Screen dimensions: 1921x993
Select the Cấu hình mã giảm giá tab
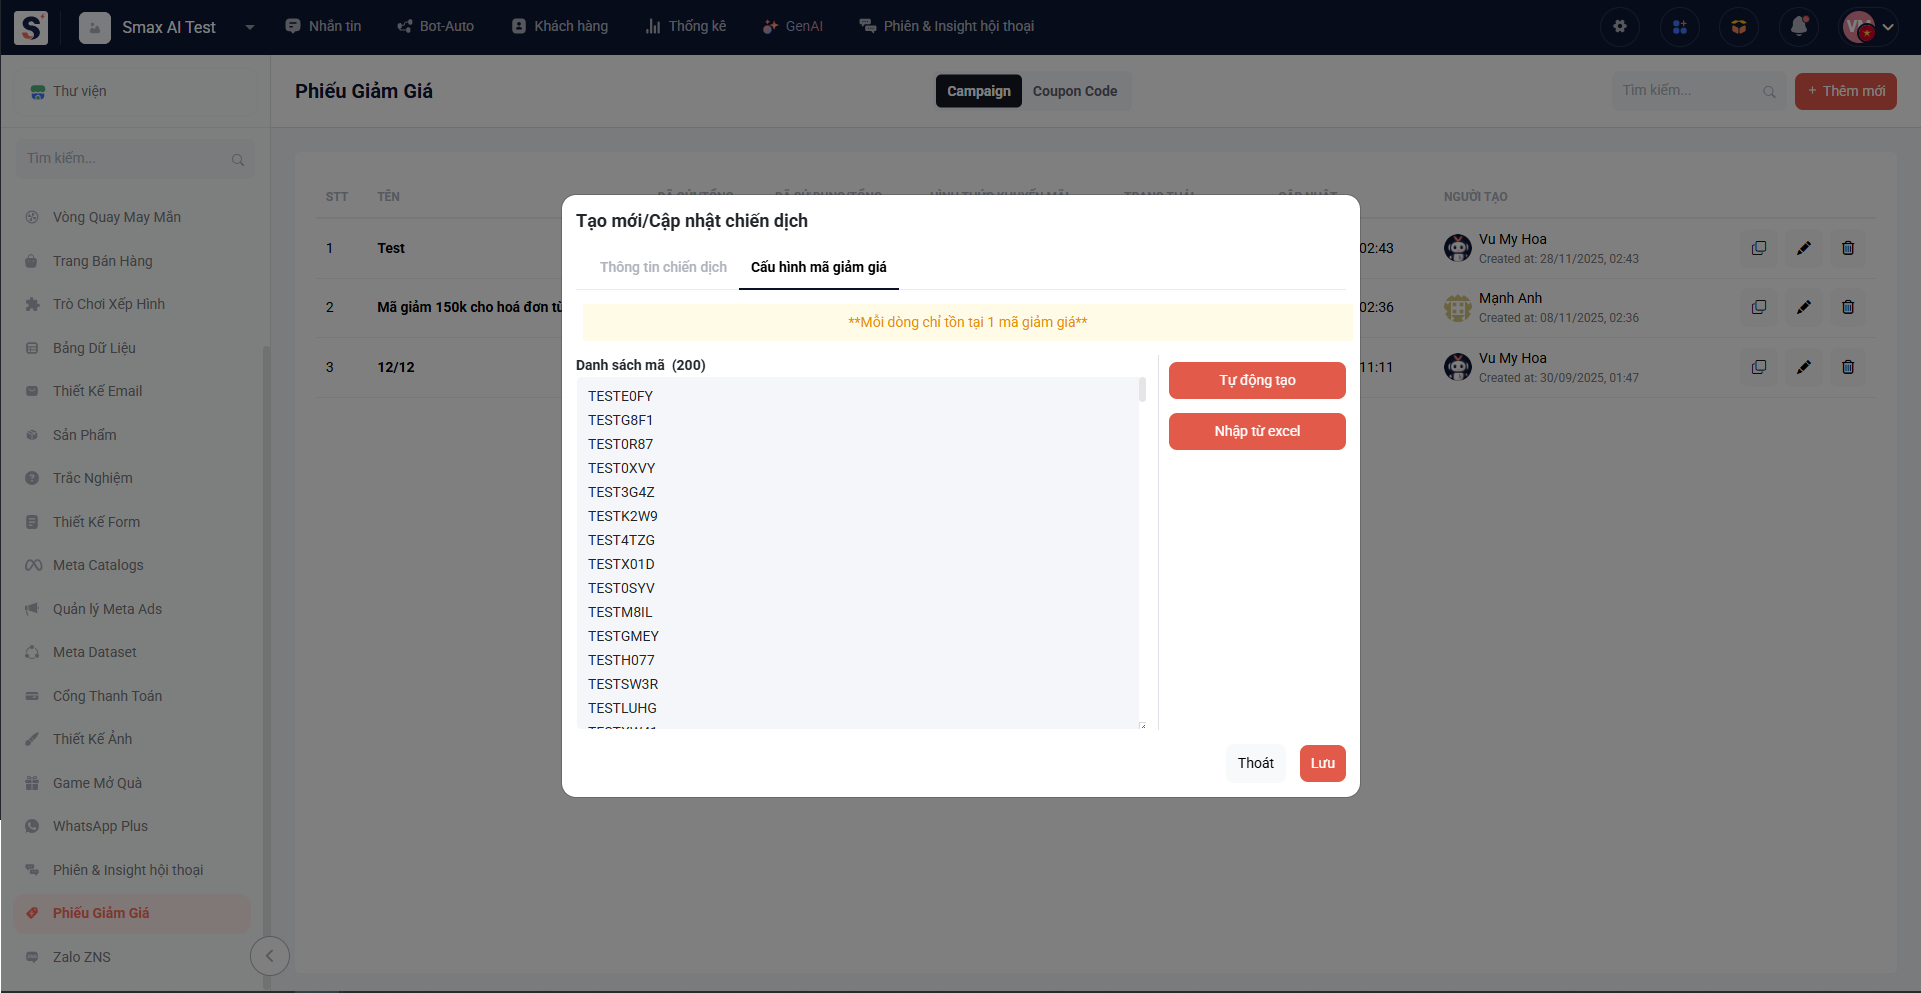(818, 267)
